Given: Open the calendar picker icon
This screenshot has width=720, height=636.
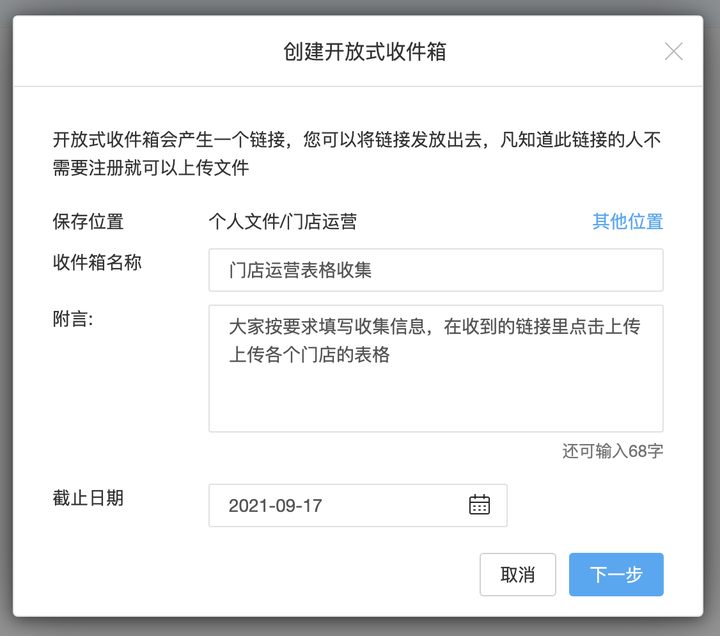Looking at the screenshot, I should point(479,505).
